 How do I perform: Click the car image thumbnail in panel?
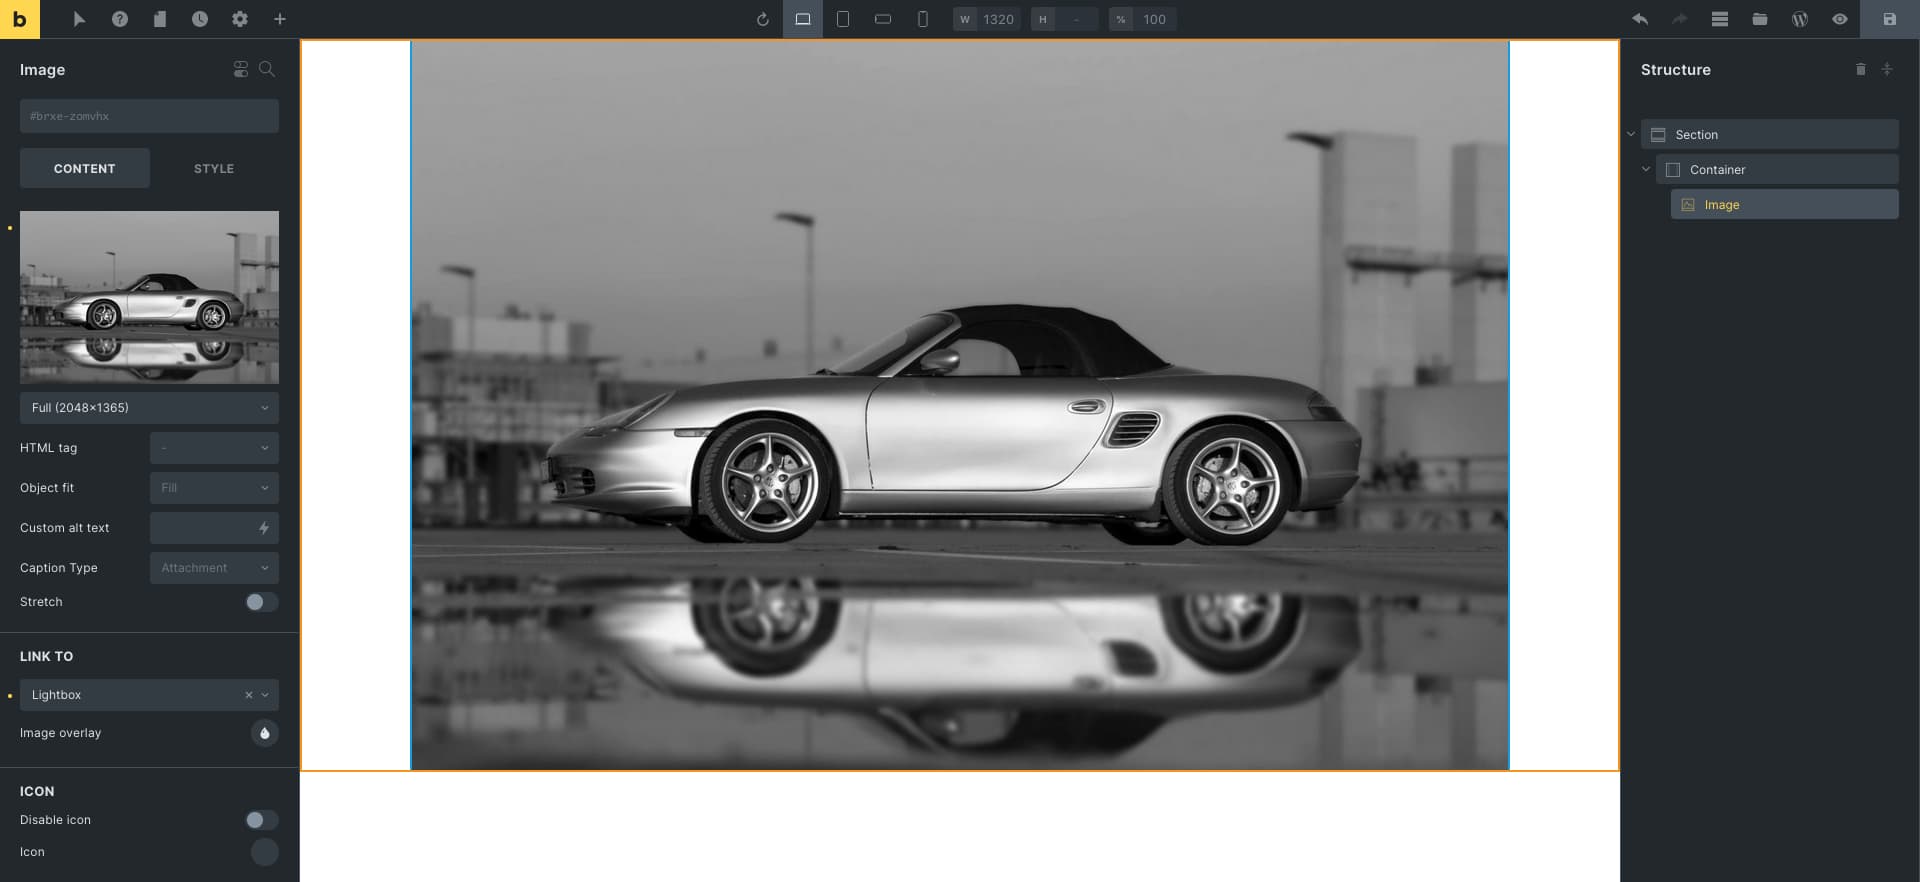tap(149, 297)
